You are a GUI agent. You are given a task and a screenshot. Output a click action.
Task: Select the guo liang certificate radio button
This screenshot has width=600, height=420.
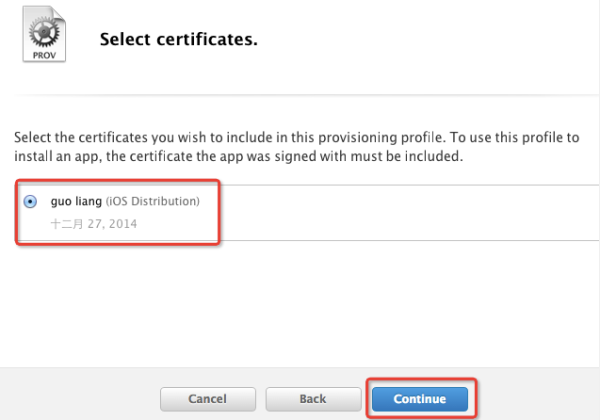click(30, 201)
